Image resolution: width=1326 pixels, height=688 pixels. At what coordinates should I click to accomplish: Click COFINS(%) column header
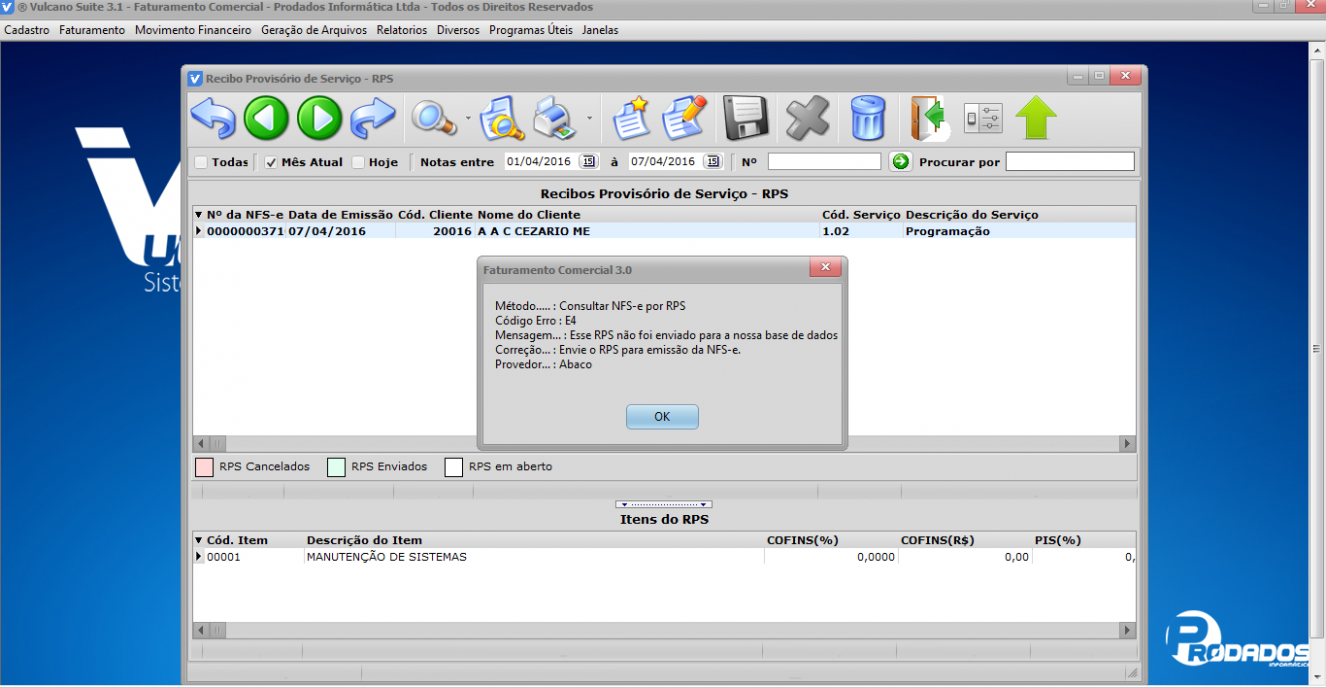(x=802, y=540)
